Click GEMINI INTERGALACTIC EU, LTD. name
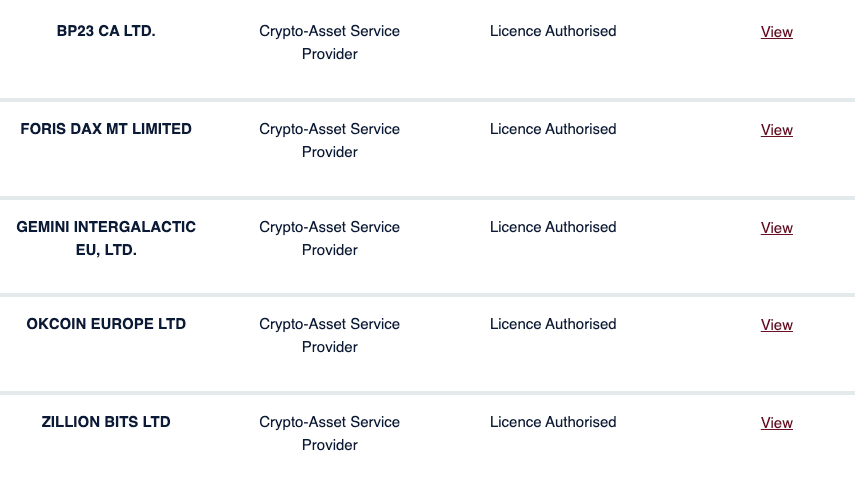 (106, 238)
